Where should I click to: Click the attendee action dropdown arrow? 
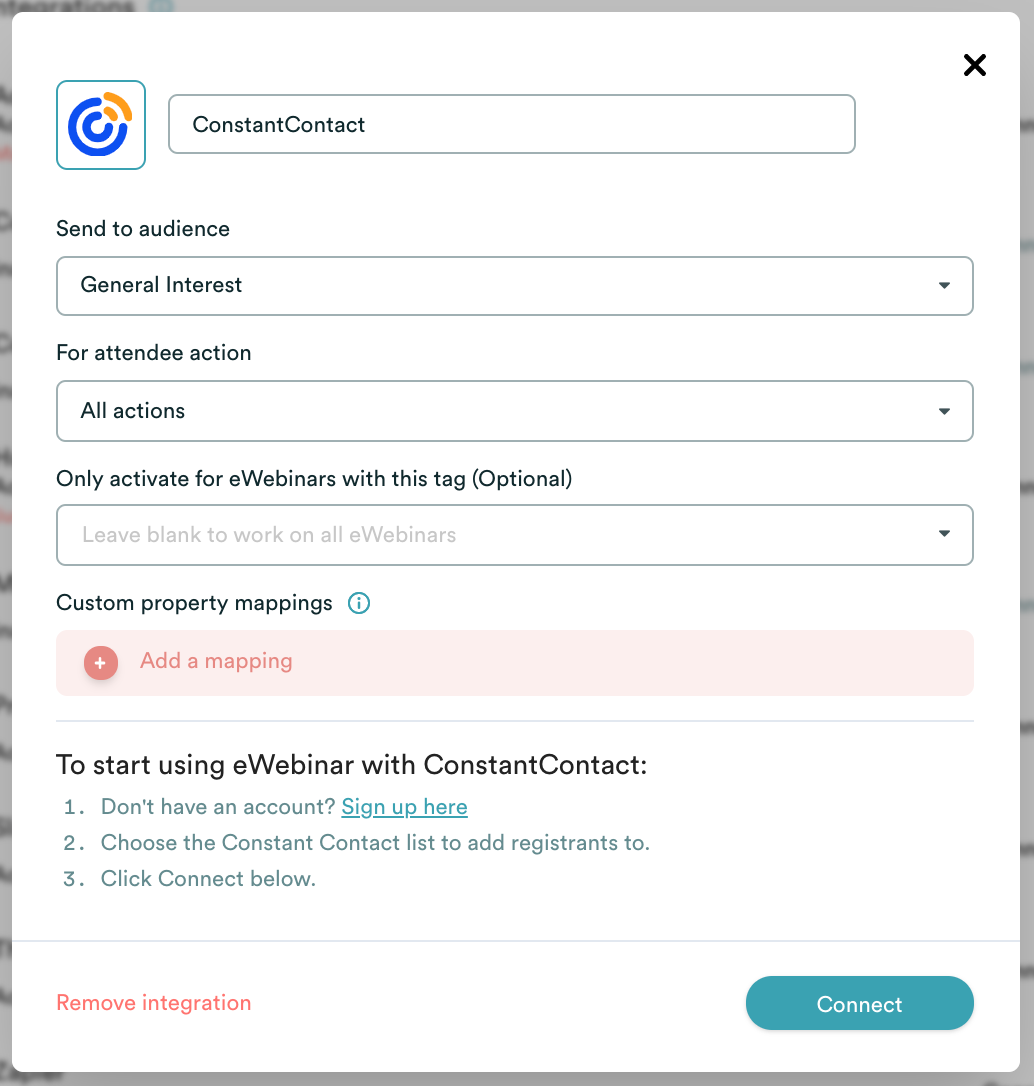pos(944,410)
